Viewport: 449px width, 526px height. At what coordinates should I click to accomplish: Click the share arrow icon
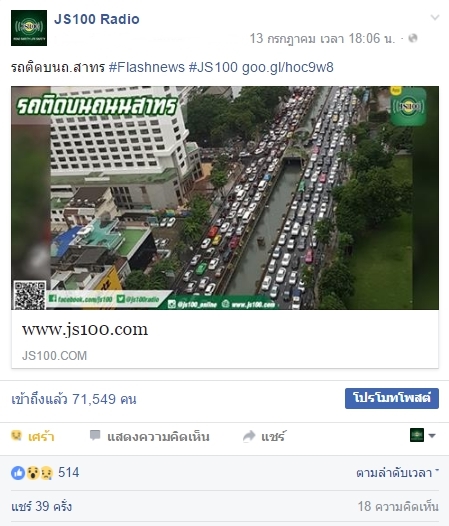(x=249, y=436)
